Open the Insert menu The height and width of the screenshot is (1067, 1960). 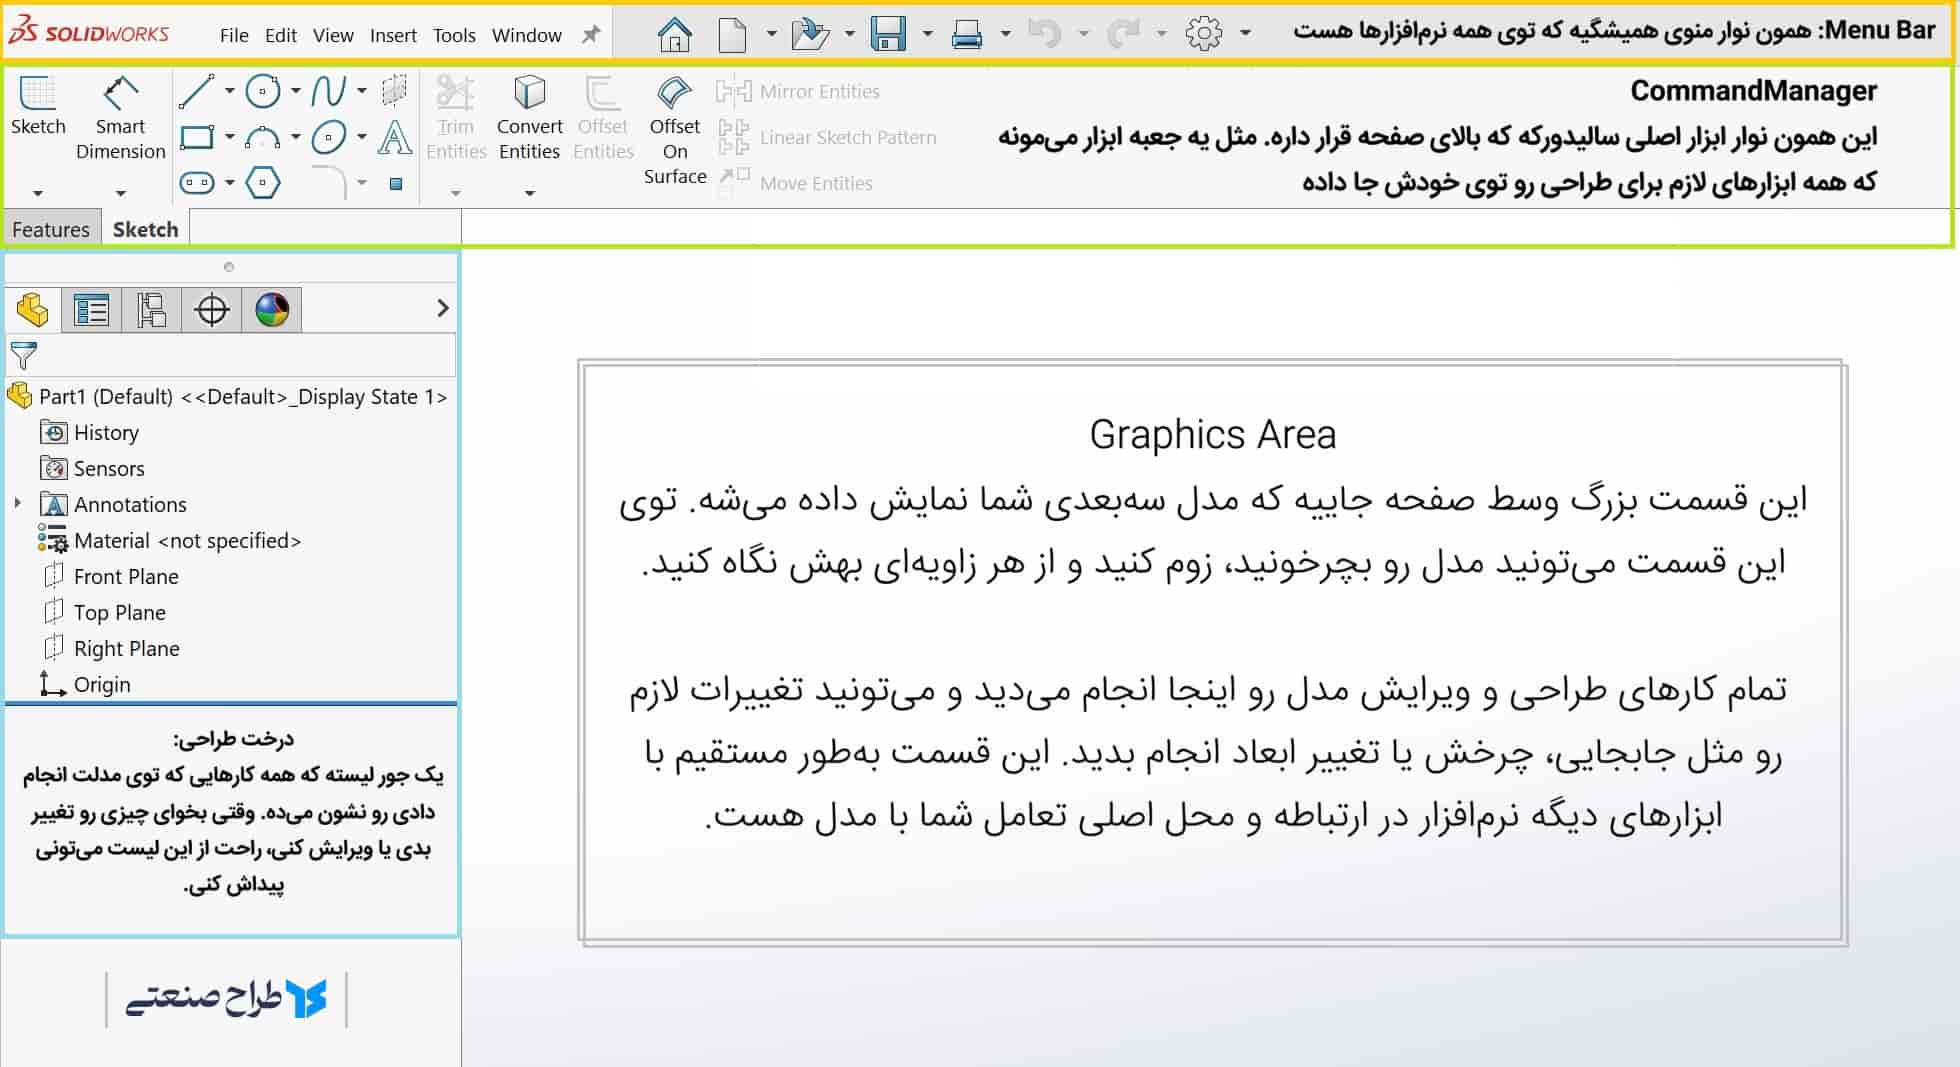[393, 35]
